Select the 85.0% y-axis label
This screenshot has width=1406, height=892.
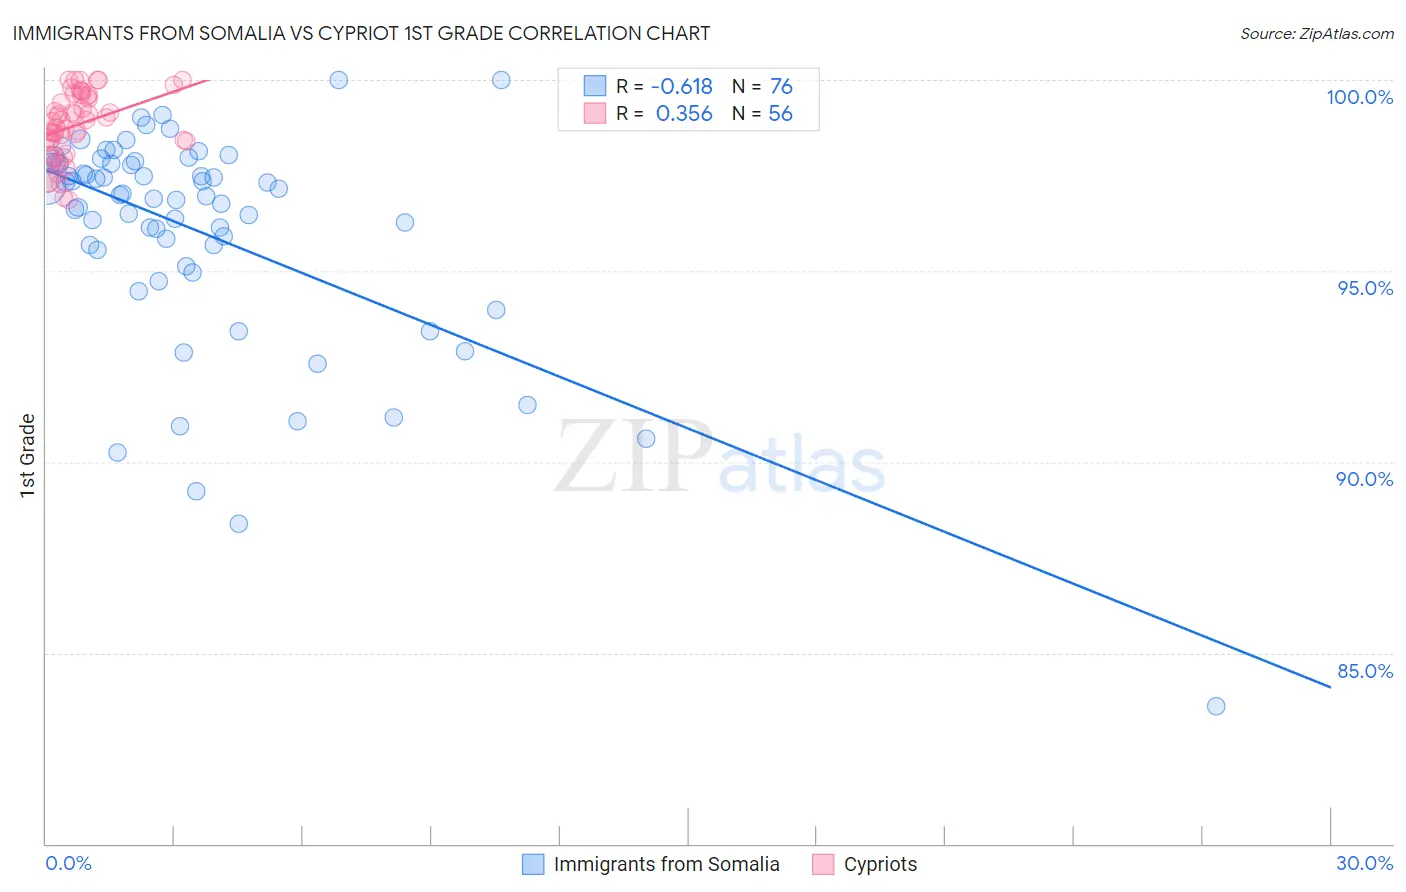point(1365,671)
